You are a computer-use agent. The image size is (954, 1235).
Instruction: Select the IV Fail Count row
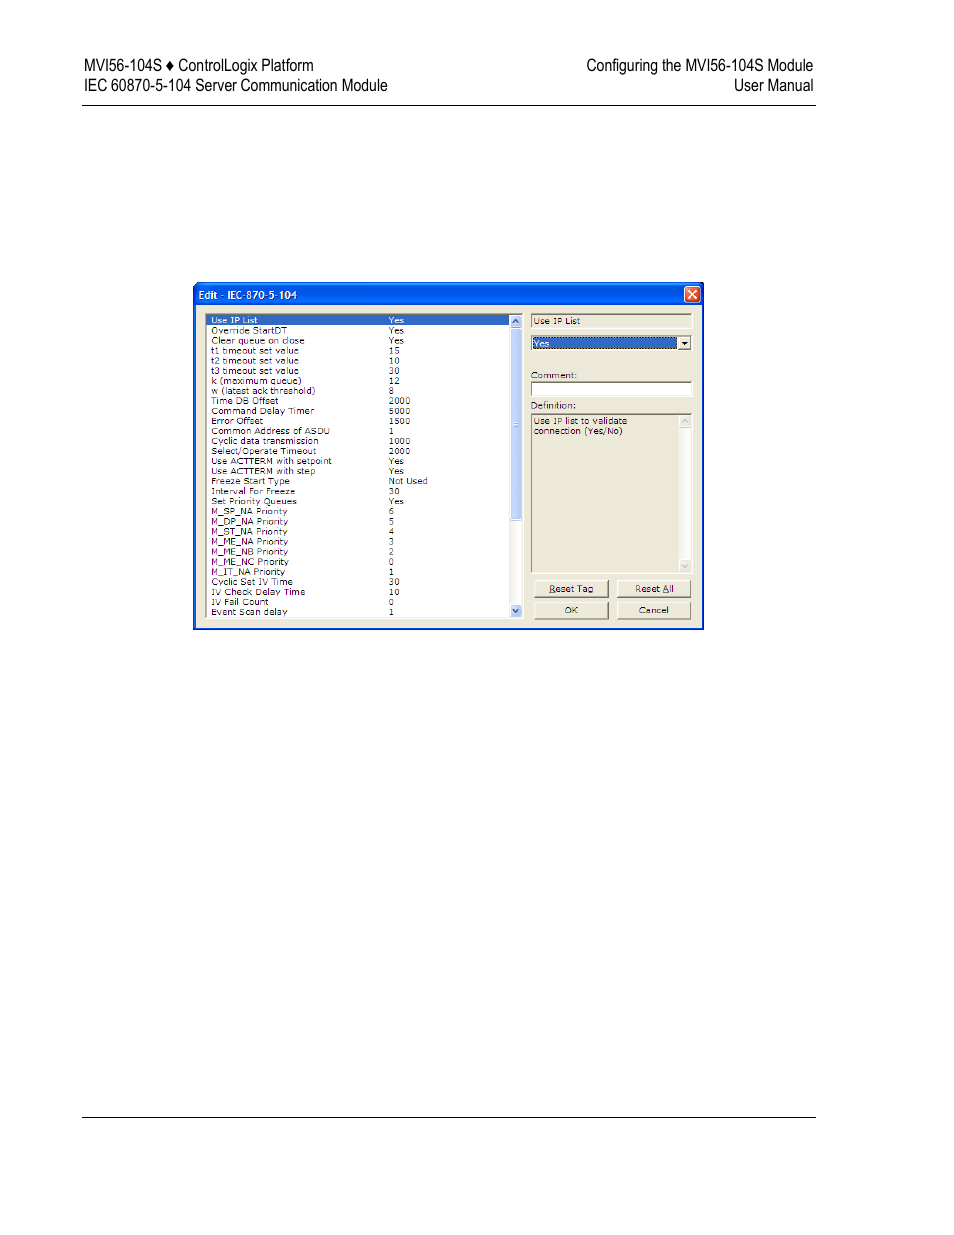358,601
